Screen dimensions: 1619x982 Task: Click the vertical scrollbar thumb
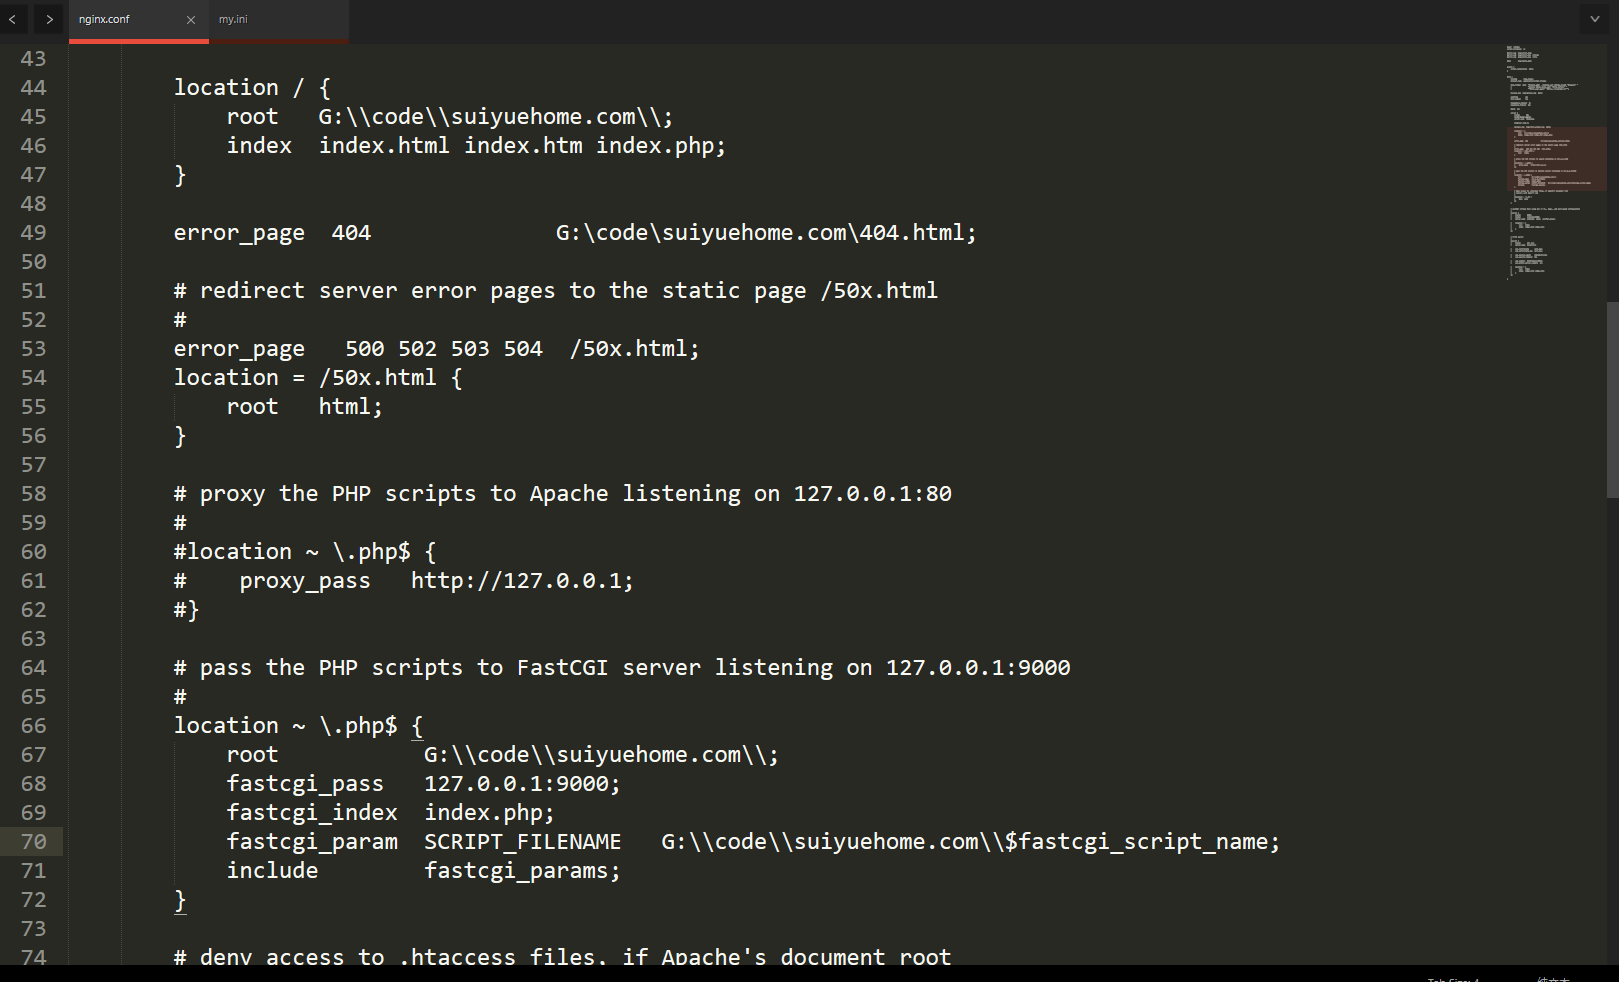pyautogui.click(x=1612, y=399)
